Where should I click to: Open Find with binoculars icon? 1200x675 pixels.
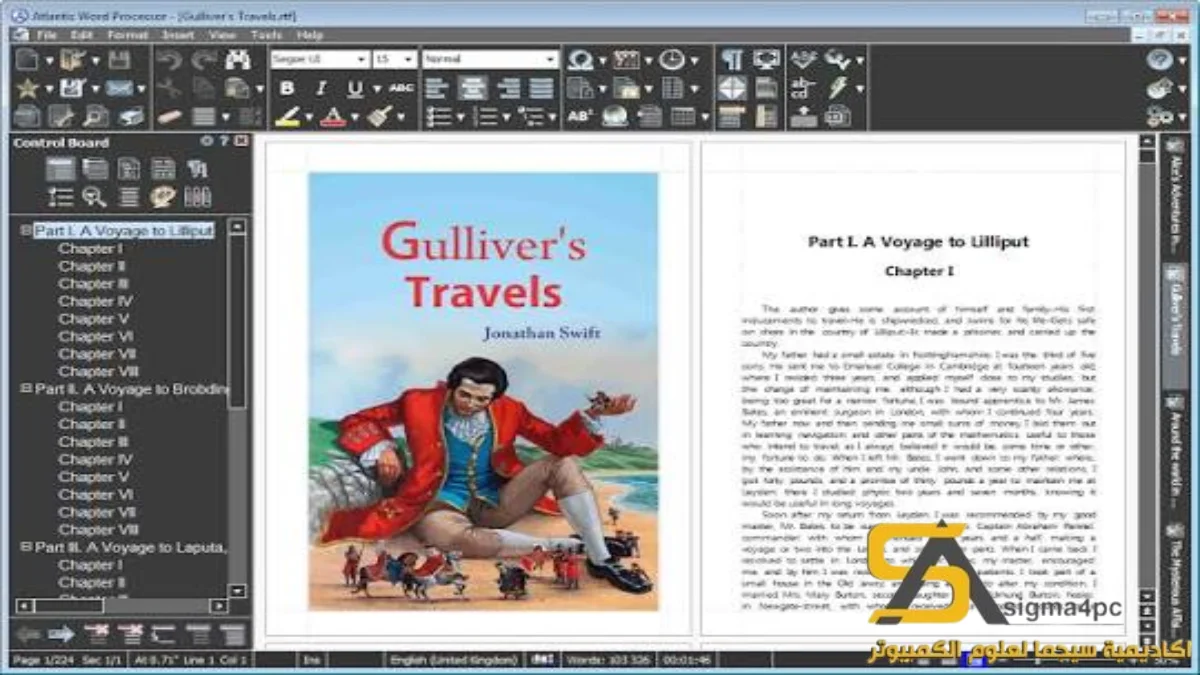coord(237,60)
